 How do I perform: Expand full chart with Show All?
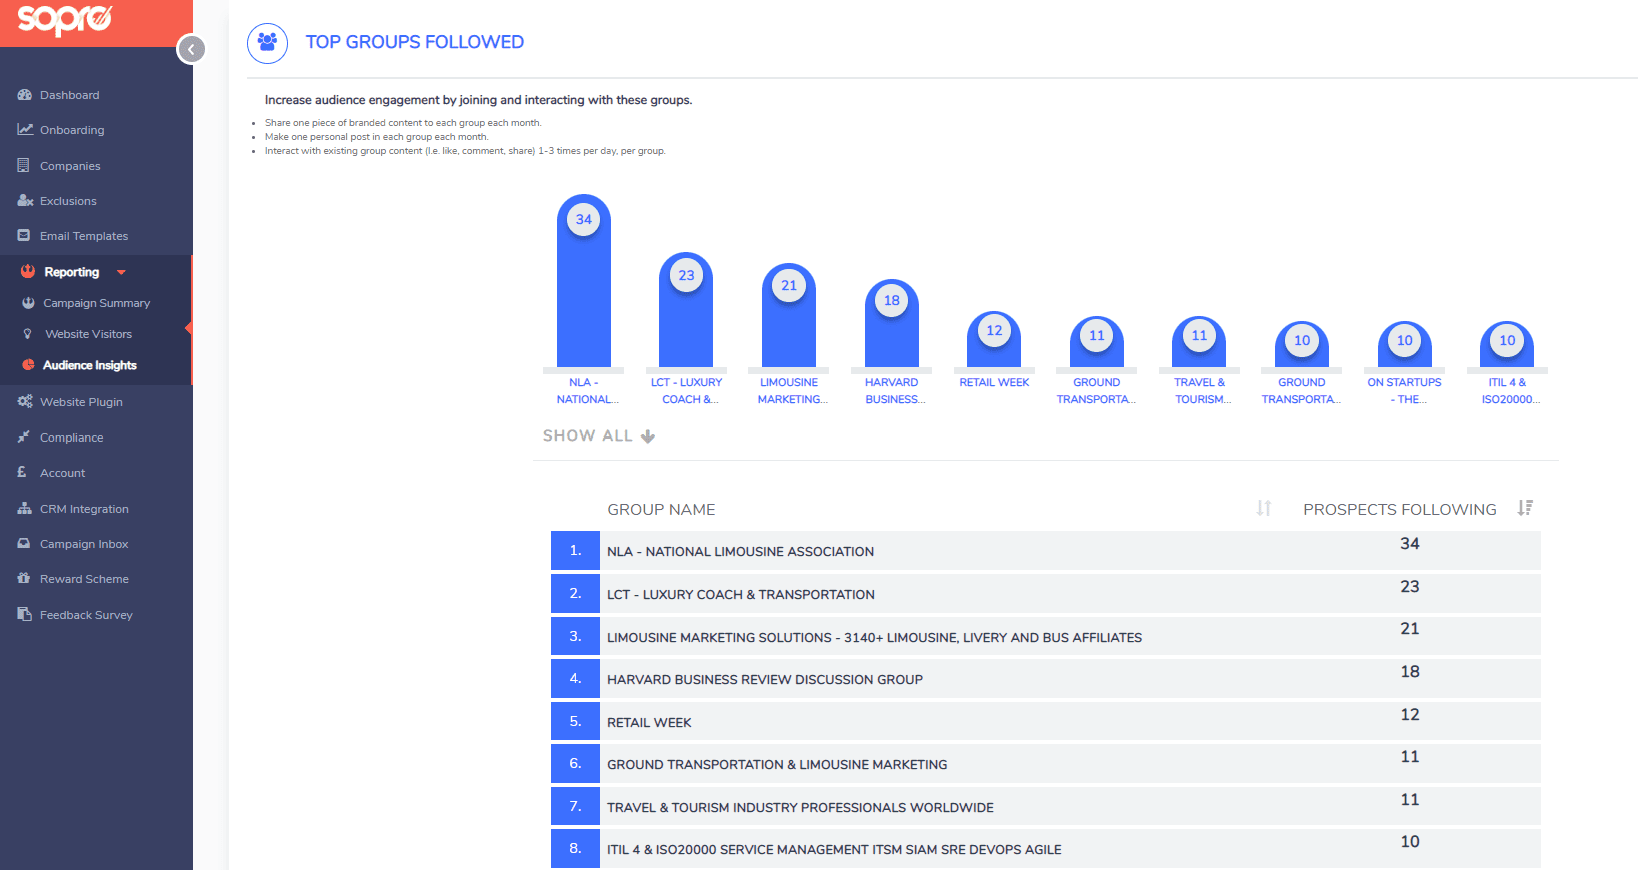click(x=599, y=436)
